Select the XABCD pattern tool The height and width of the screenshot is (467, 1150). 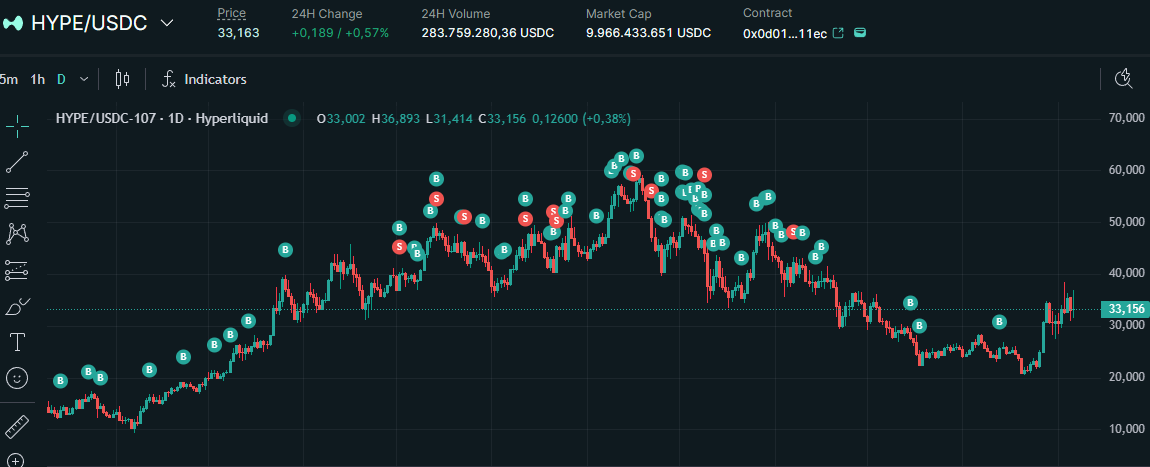(17, 234)
